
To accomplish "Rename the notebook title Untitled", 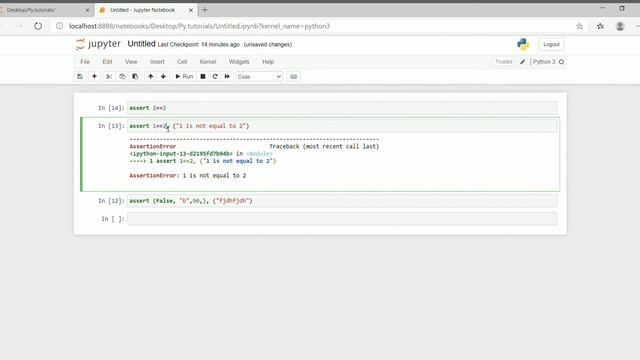I will point(141,44).
